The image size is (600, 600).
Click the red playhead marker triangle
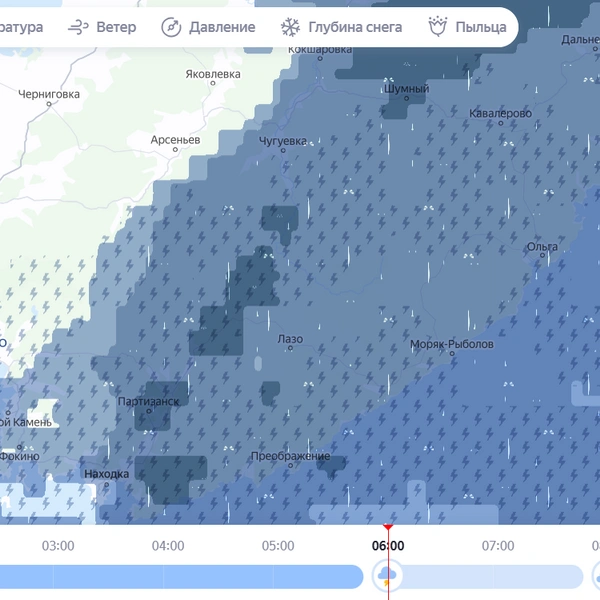tap(388, 527)
